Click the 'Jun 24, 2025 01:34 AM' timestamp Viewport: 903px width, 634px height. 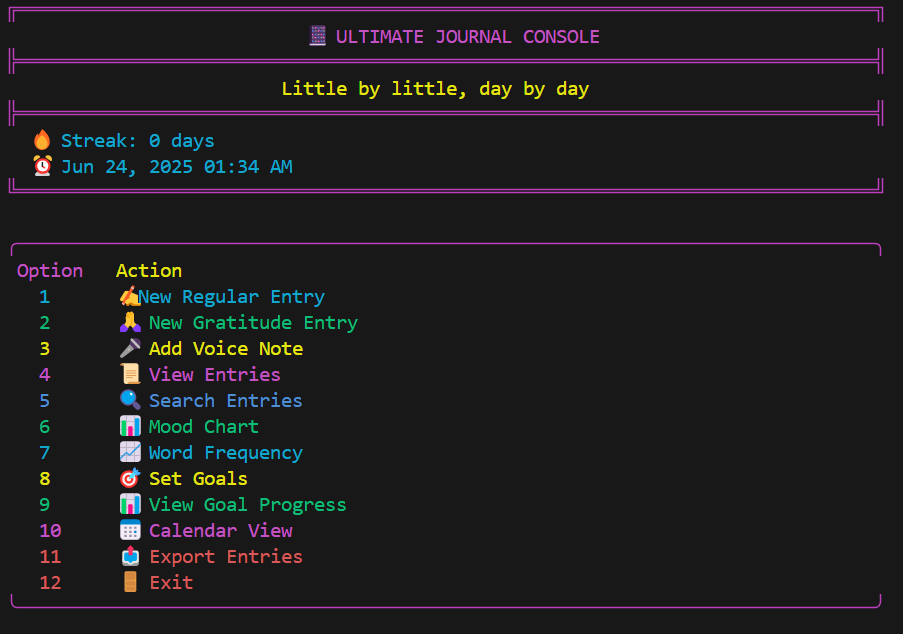[177, 167]
